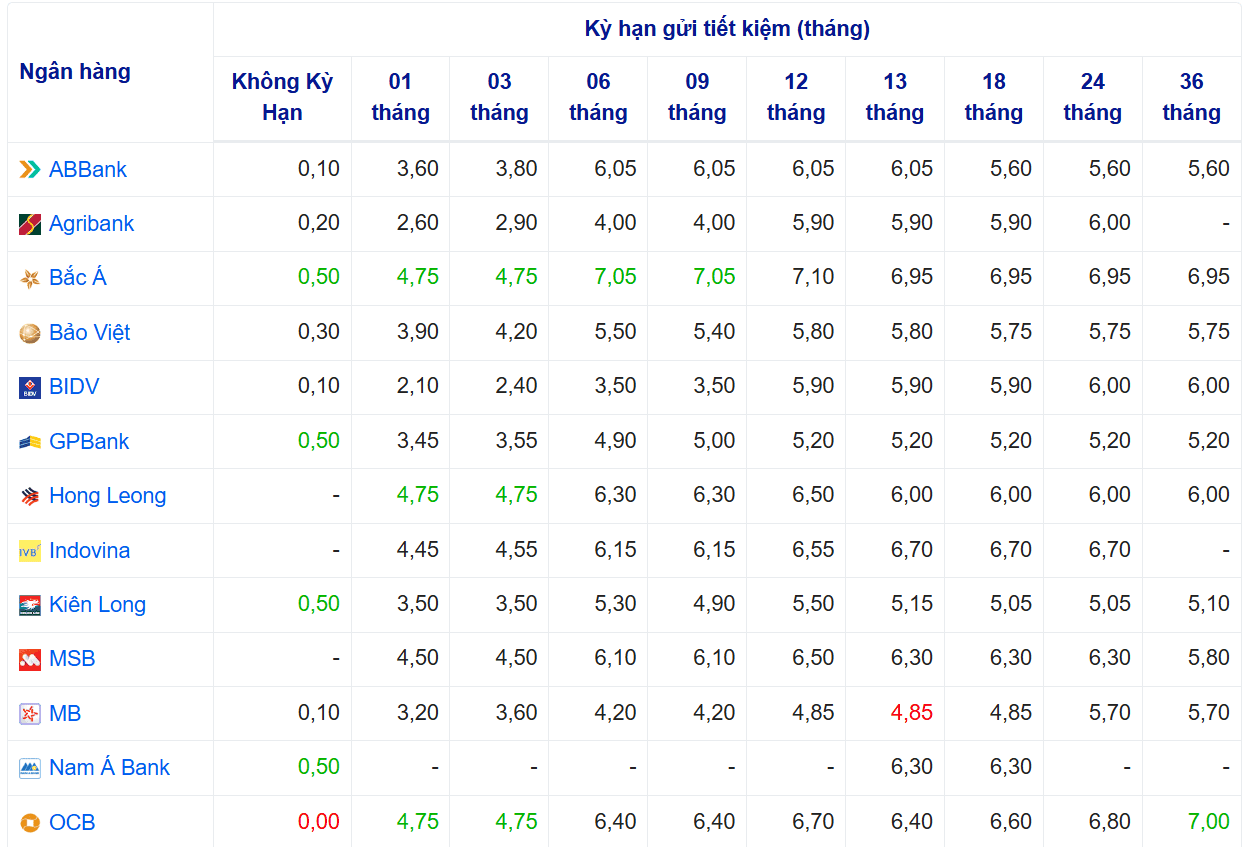Open the Nam Á Bank link
Viewport: 1246px width, 847px height.
click(x=110, y=768)
